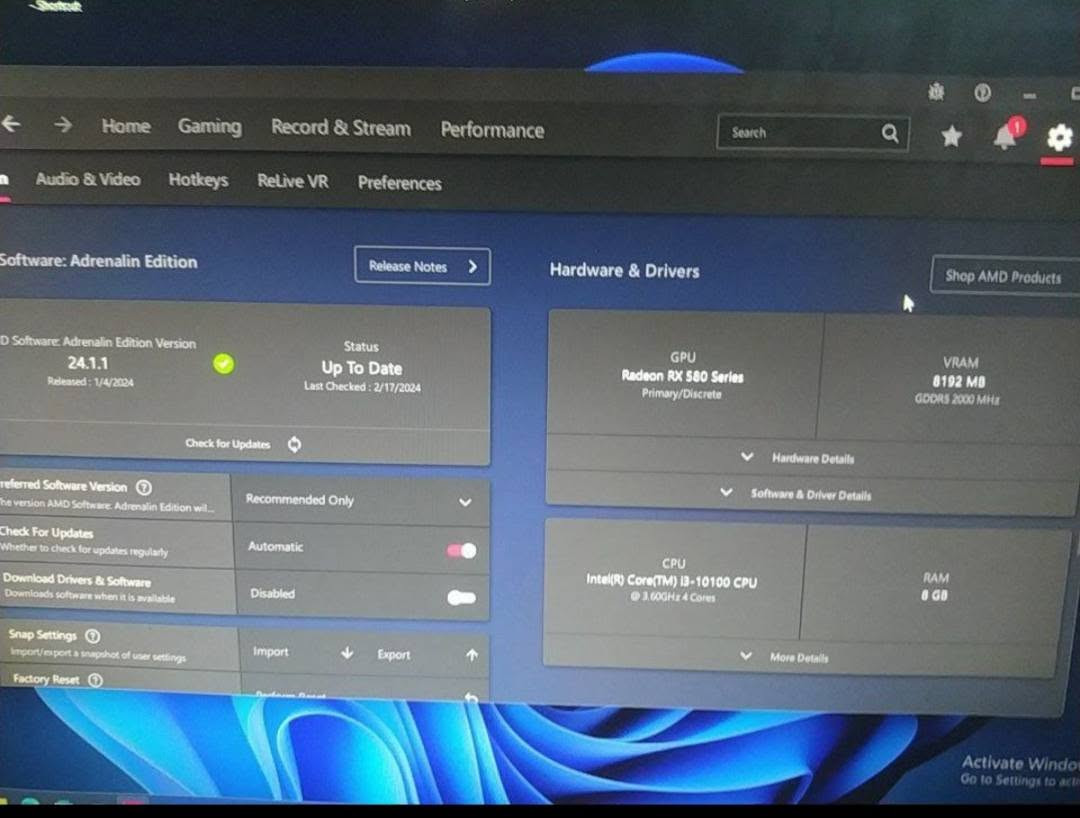Open Recommended Only dropdown
The height and width of the screenshot is (818, 1080).
point(360,501)
